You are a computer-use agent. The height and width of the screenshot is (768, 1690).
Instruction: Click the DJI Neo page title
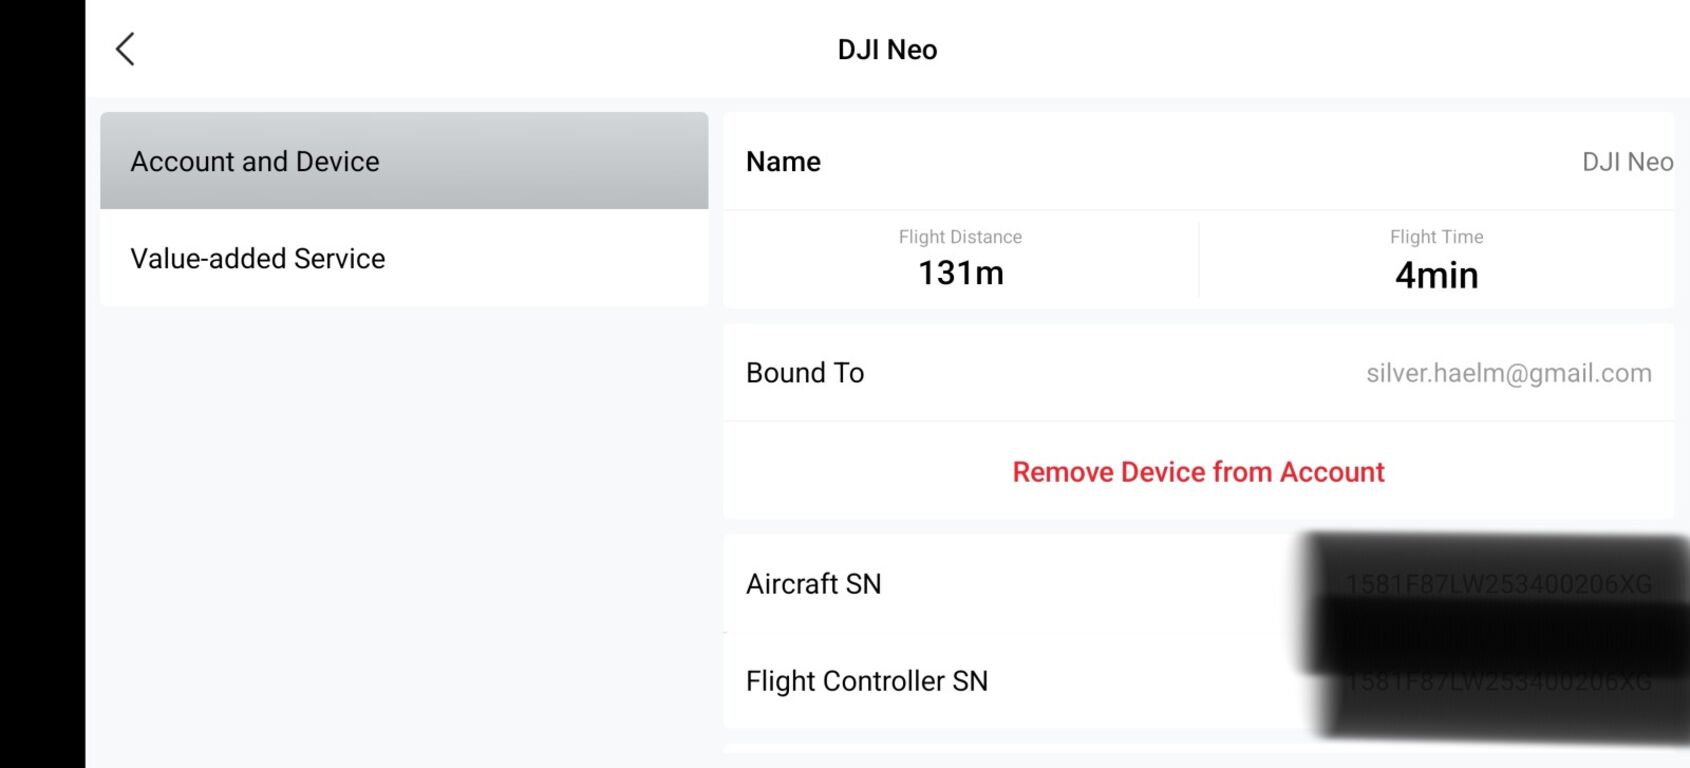[x=887, y=49]
